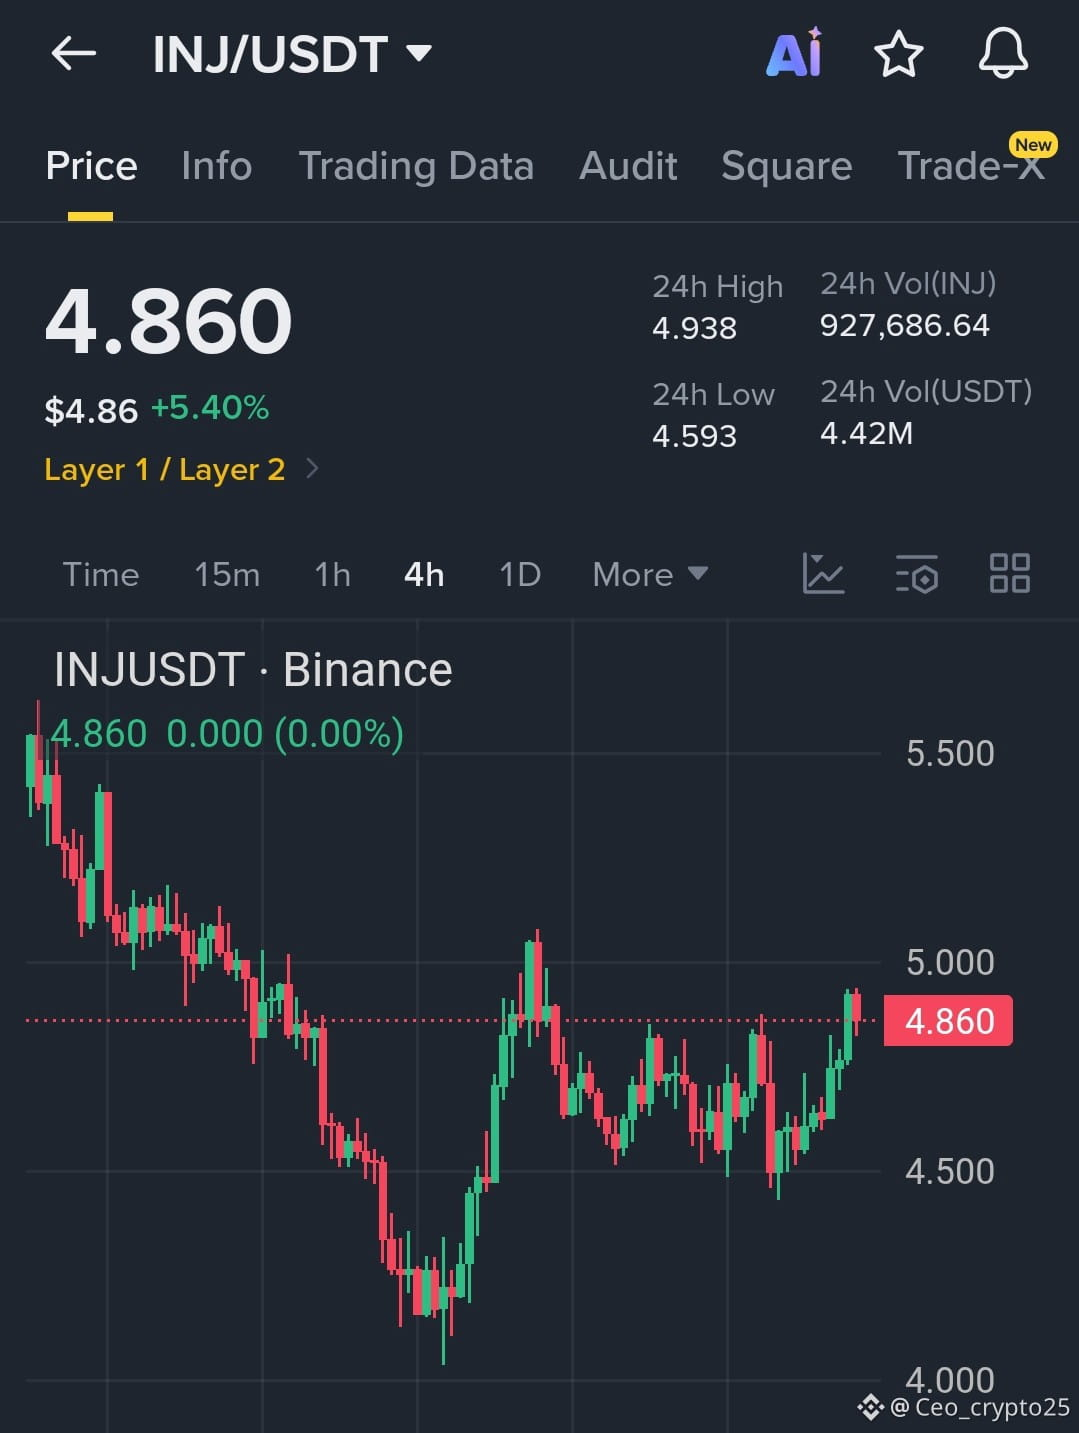Select the 15m interval
The height and width of the screenshot is (1433, 1079).
pos(227,574)
